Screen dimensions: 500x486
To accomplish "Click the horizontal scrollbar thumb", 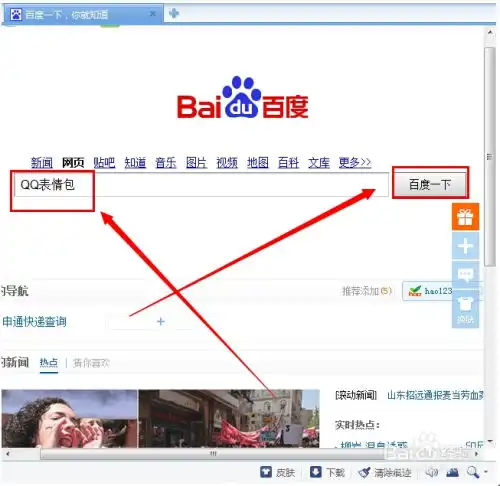I will point(213,454).
